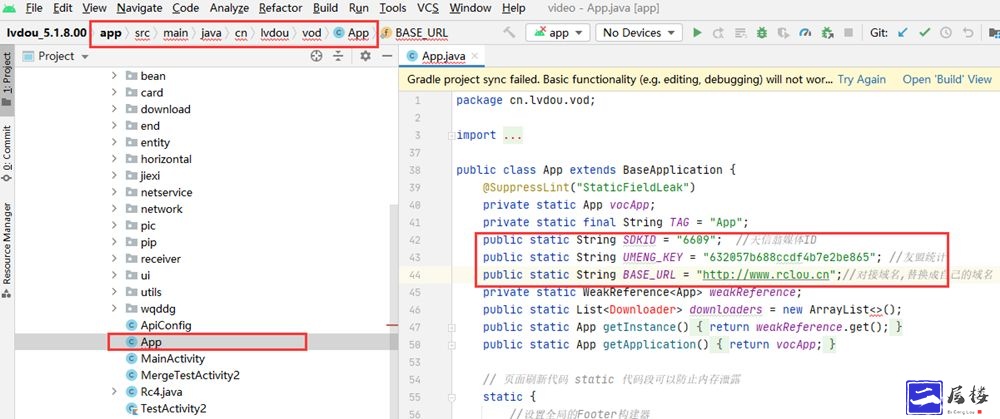This screenshot has width=1000, height=419.
Task: Unfold the collapsed import block
Action: [x=452, y=135]
